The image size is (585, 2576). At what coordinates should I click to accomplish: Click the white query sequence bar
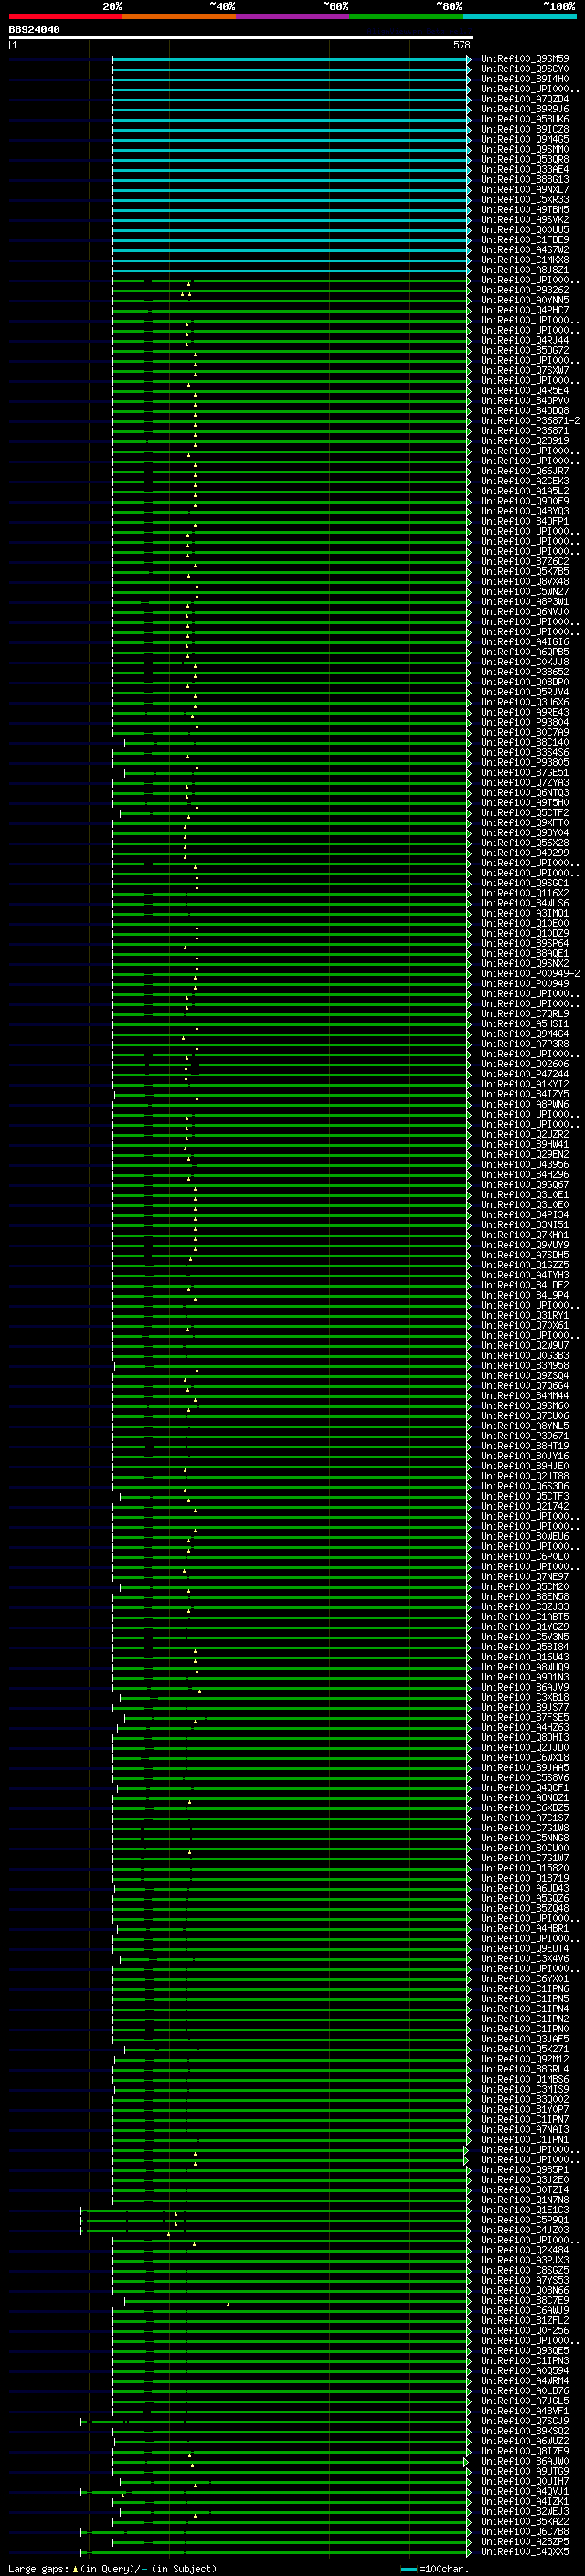[x=241, y=37]
